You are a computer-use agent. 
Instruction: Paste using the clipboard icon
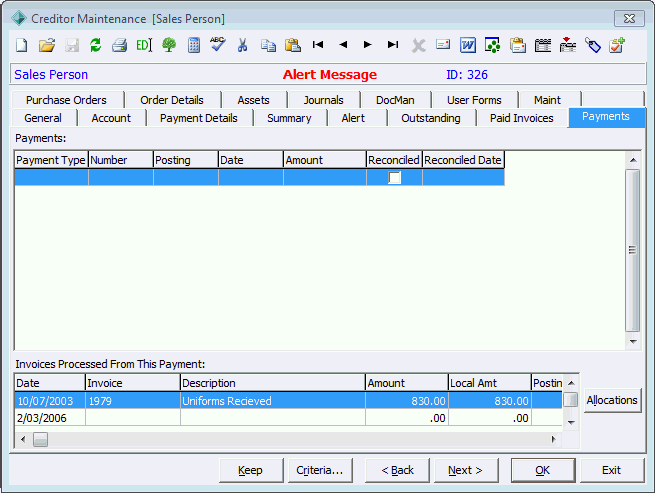click(293, 45)
